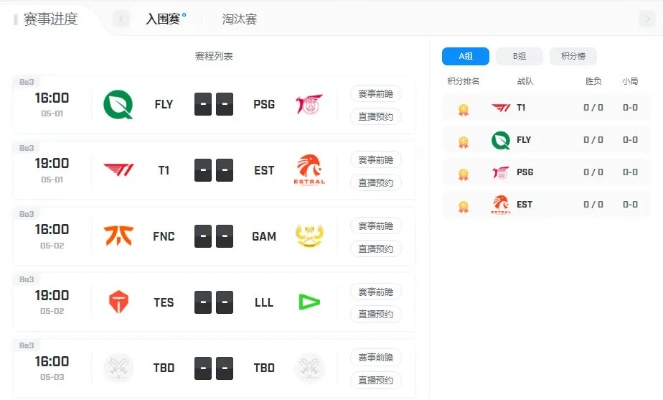The height and width of the screenshot is (400, 663).
Task: Click EST logo in group A standings
Action: (x=501, y=205)
